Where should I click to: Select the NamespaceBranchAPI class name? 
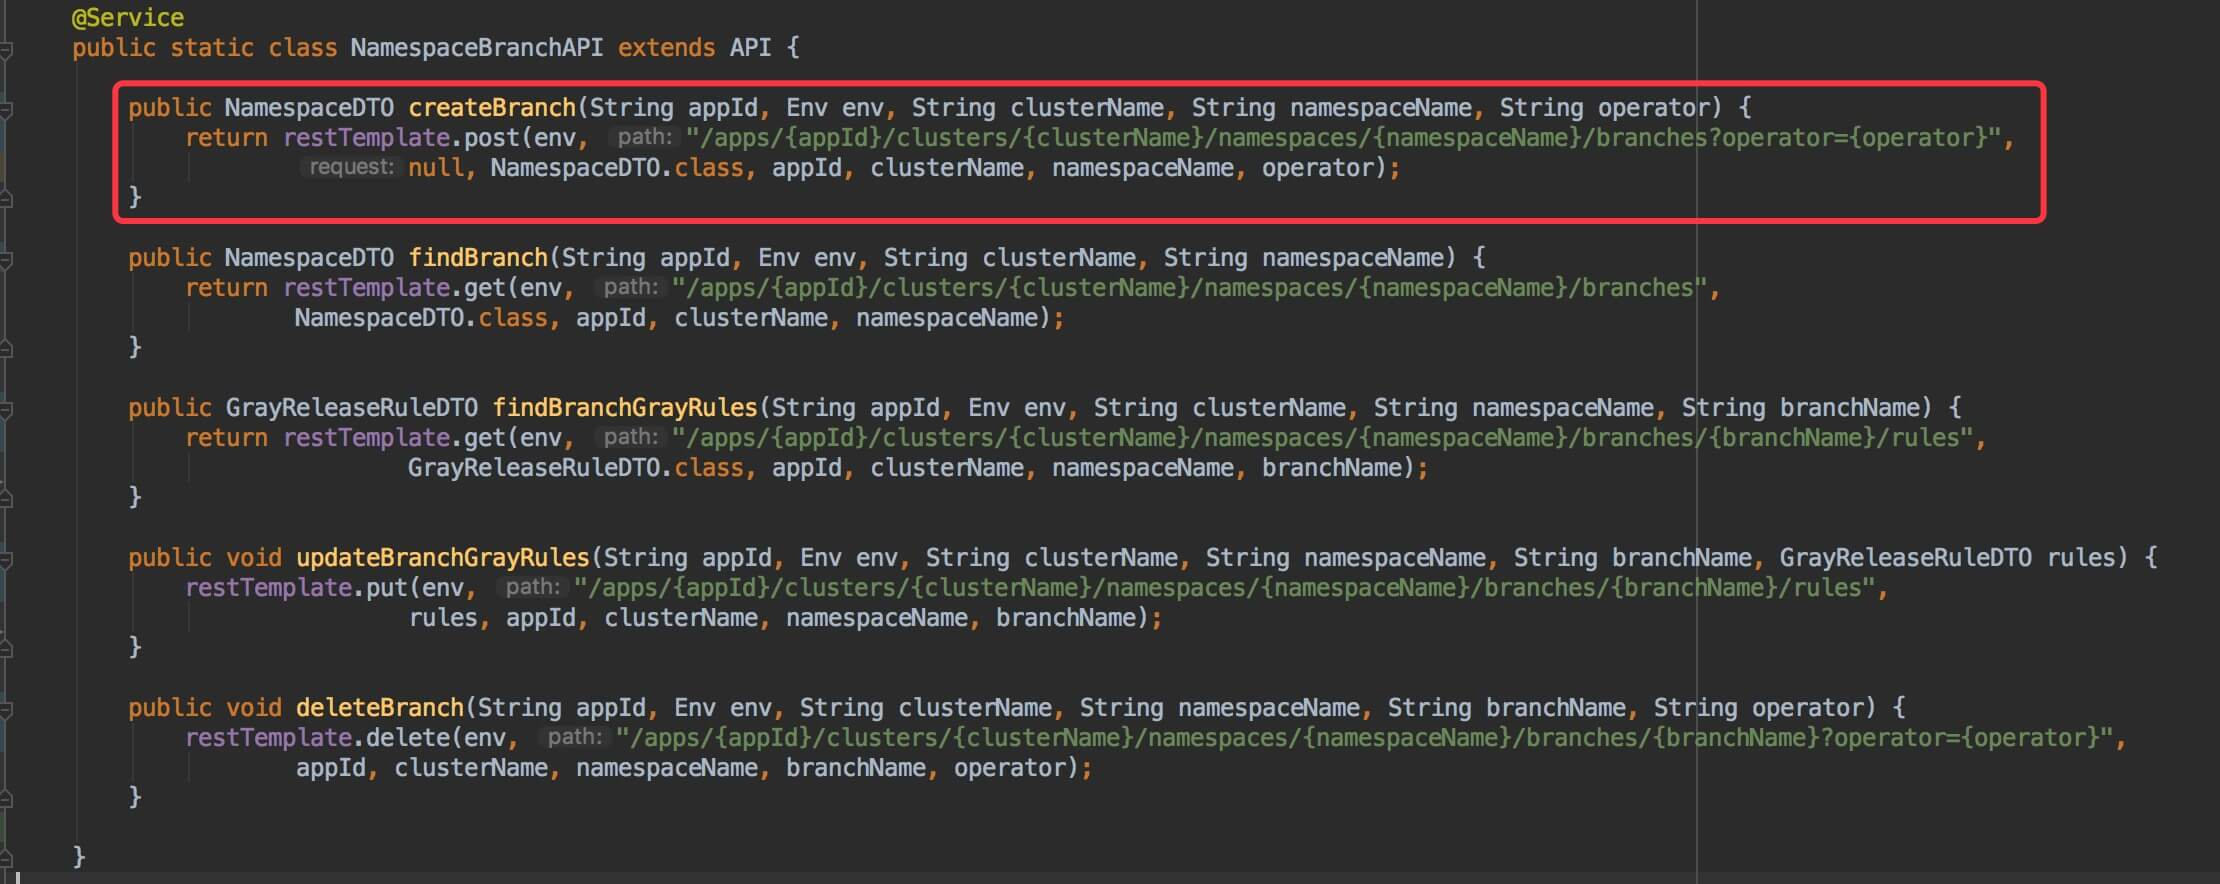click(x=477, y=48)
